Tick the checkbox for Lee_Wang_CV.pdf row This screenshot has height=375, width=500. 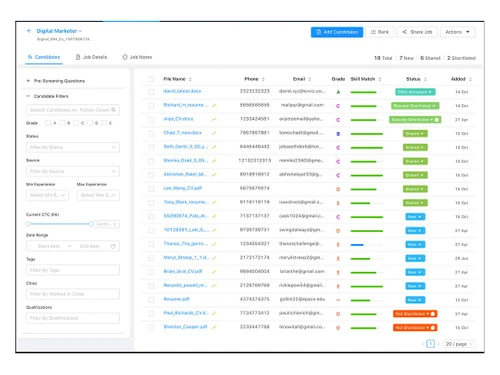(x=151, y=189)
